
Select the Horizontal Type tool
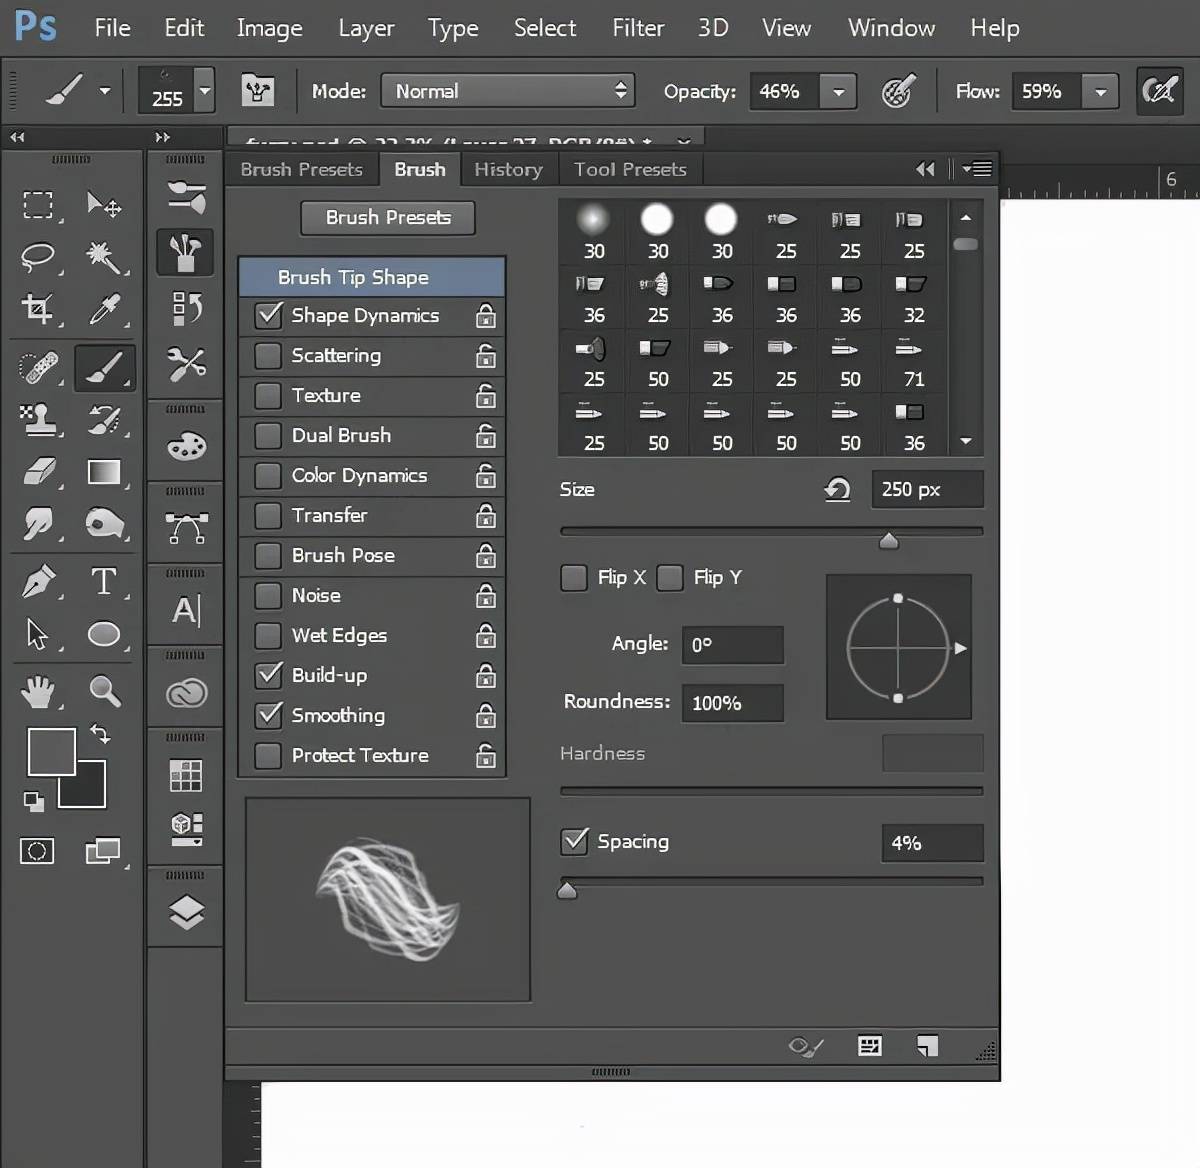tap(104, 581)
